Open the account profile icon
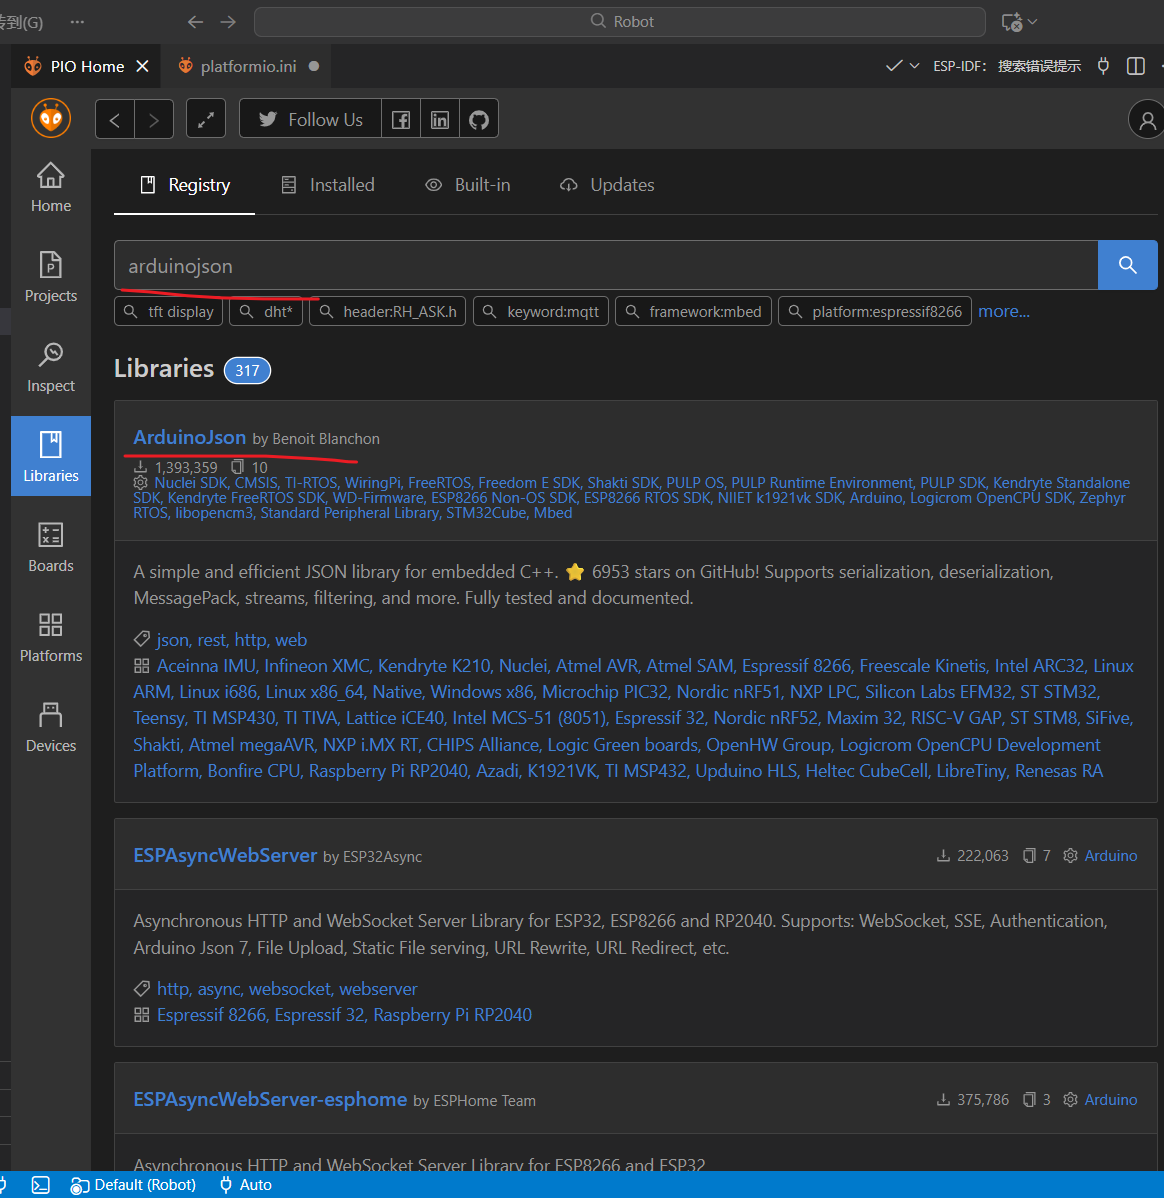Image resolution: width=1164 pixels, height=1198 pixels. 1146,120
